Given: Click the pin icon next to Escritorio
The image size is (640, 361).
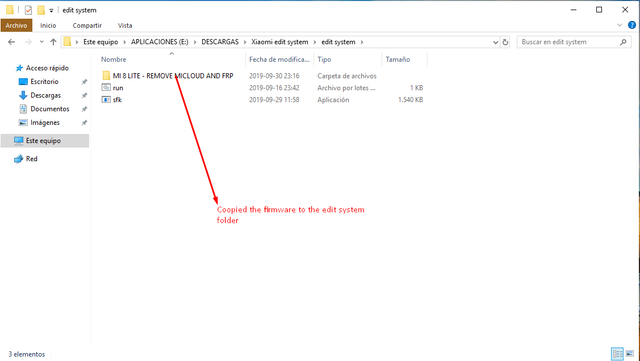Looking at the screenshot, I should (84, 82).
